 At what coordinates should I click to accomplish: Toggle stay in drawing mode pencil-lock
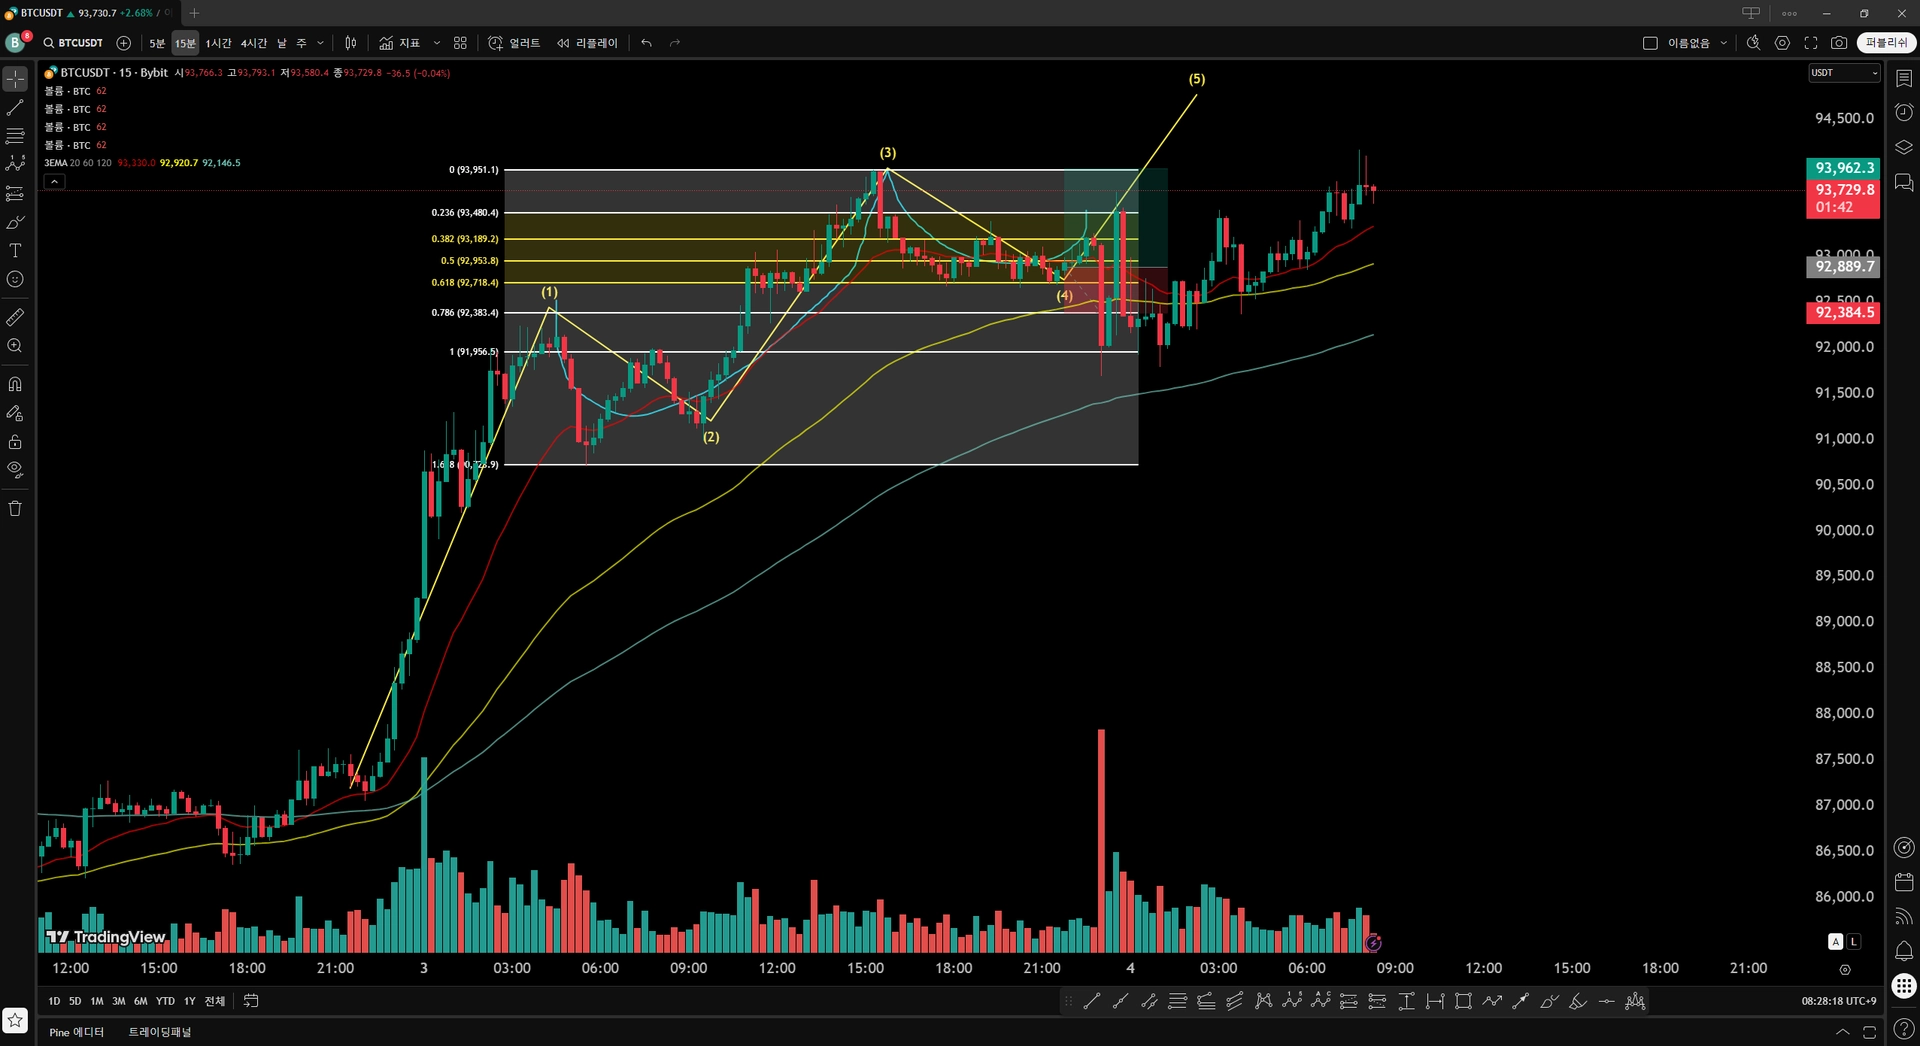coord(15,413)
